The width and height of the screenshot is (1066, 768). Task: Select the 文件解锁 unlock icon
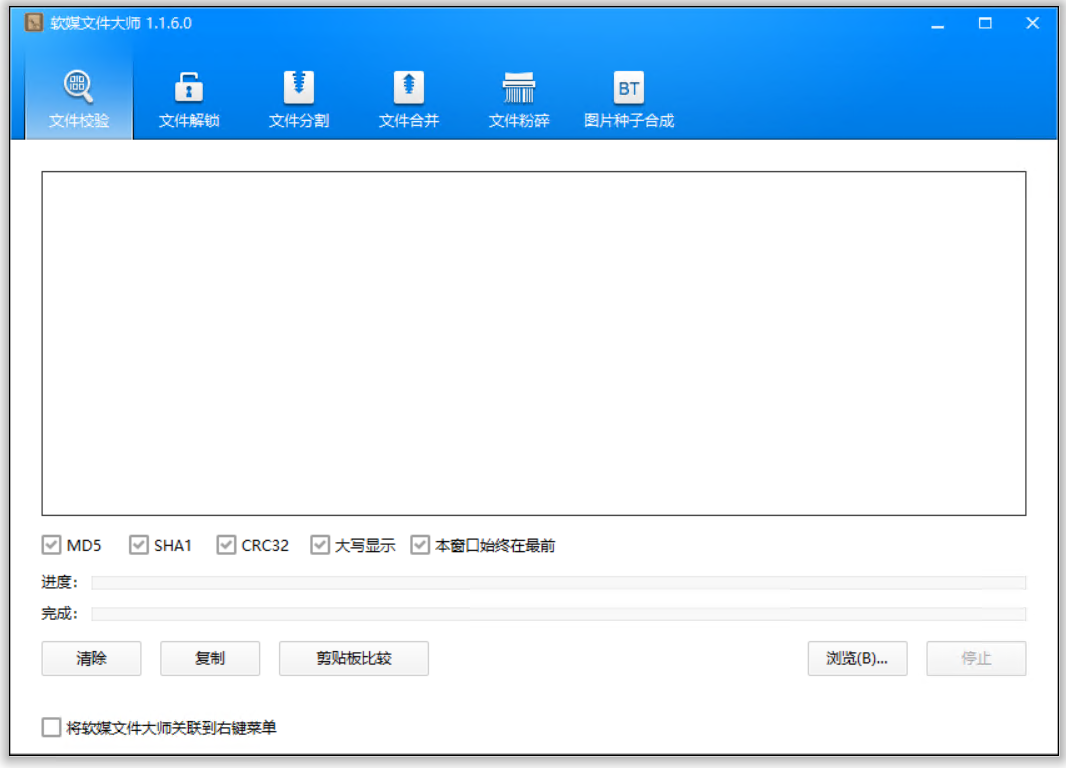188,87
